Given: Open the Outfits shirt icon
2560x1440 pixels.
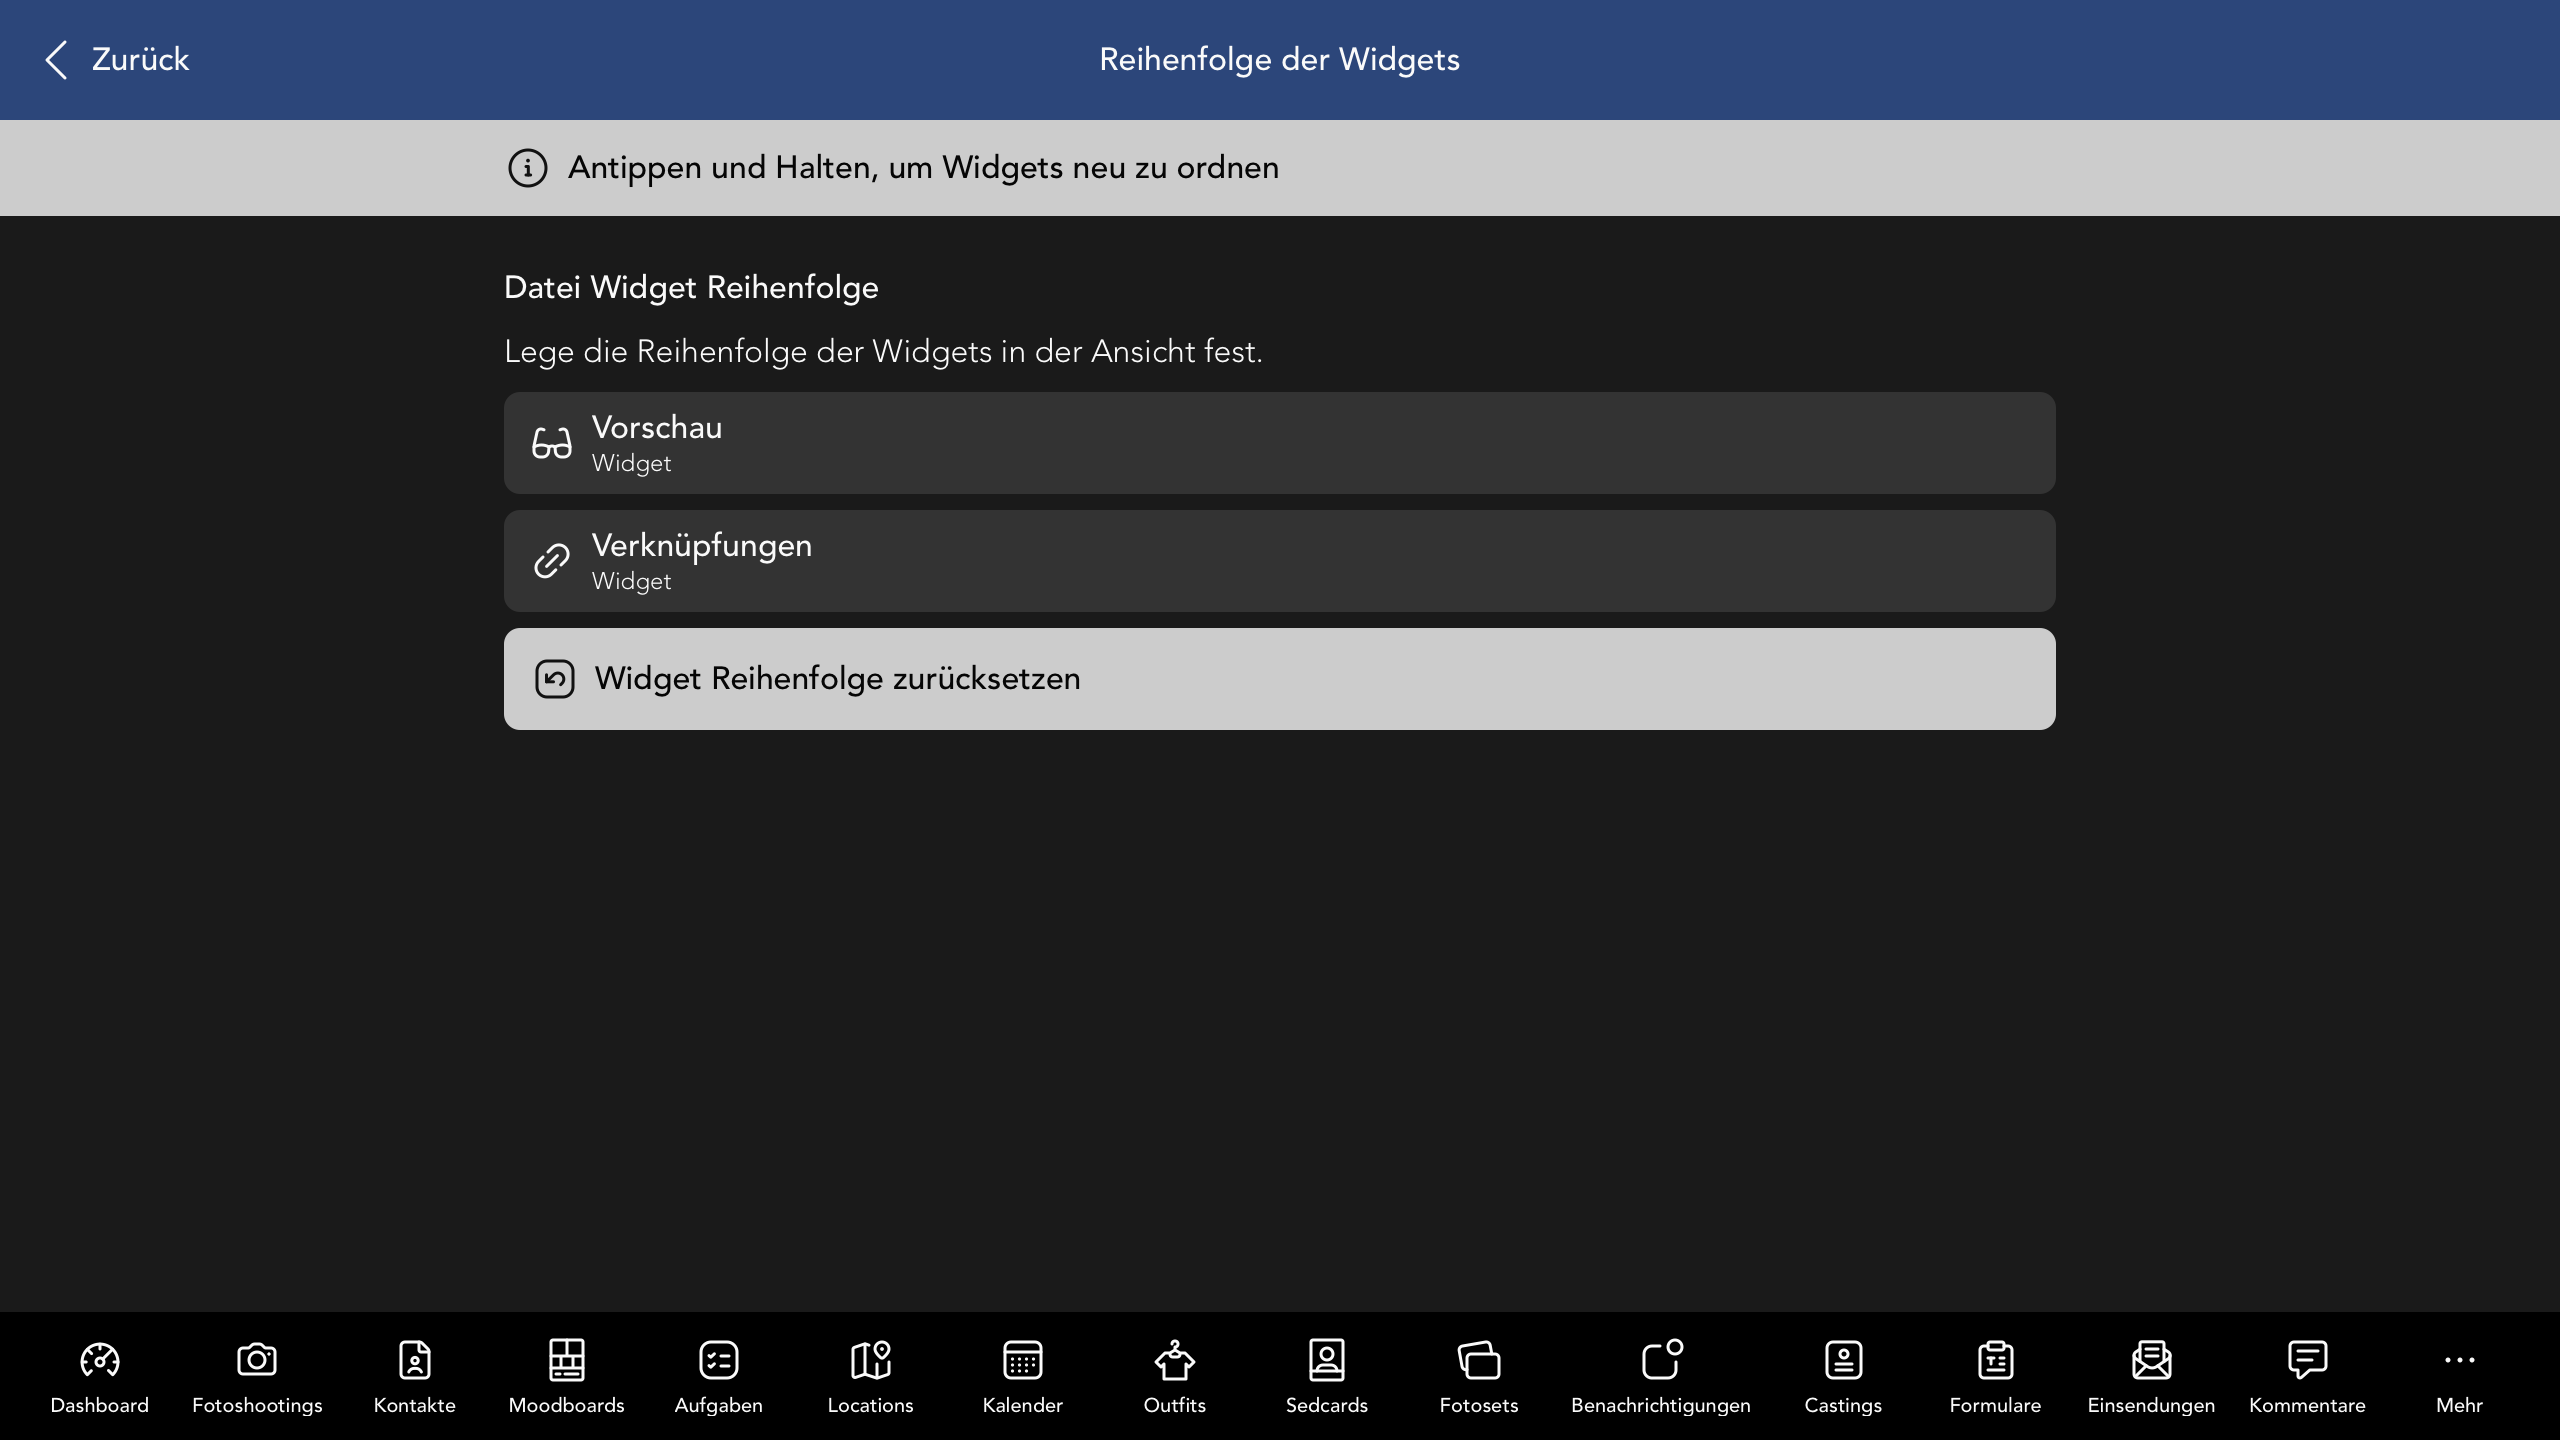Looking at the screenshot, I should coord(1175,1360).
